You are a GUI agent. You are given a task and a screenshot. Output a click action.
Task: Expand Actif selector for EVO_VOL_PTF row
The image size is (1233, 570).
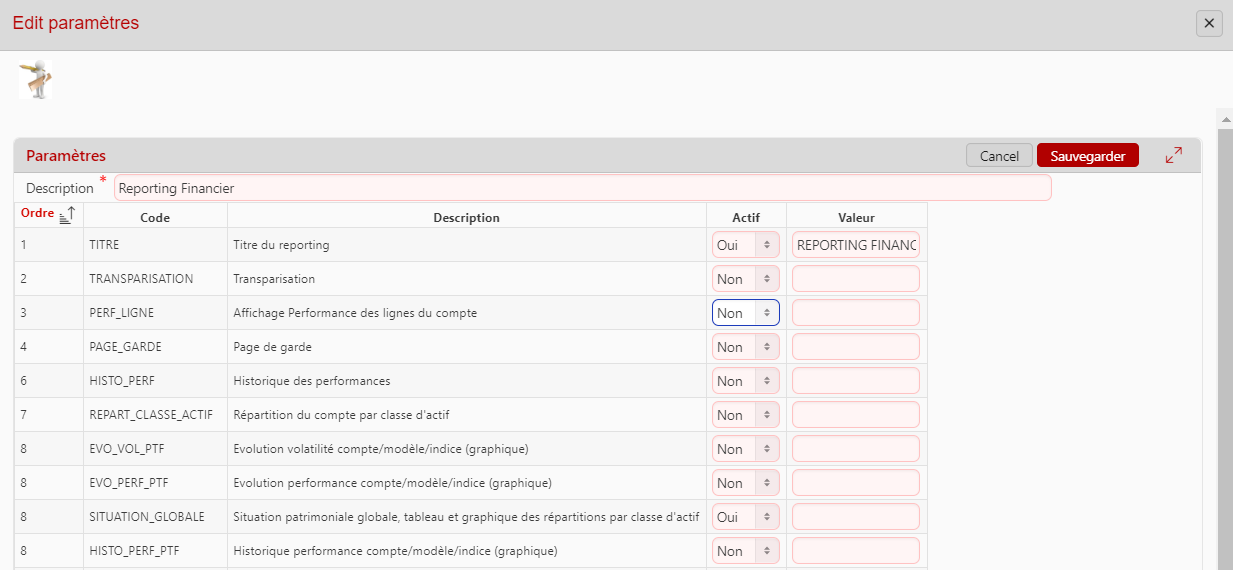point(745,449)
